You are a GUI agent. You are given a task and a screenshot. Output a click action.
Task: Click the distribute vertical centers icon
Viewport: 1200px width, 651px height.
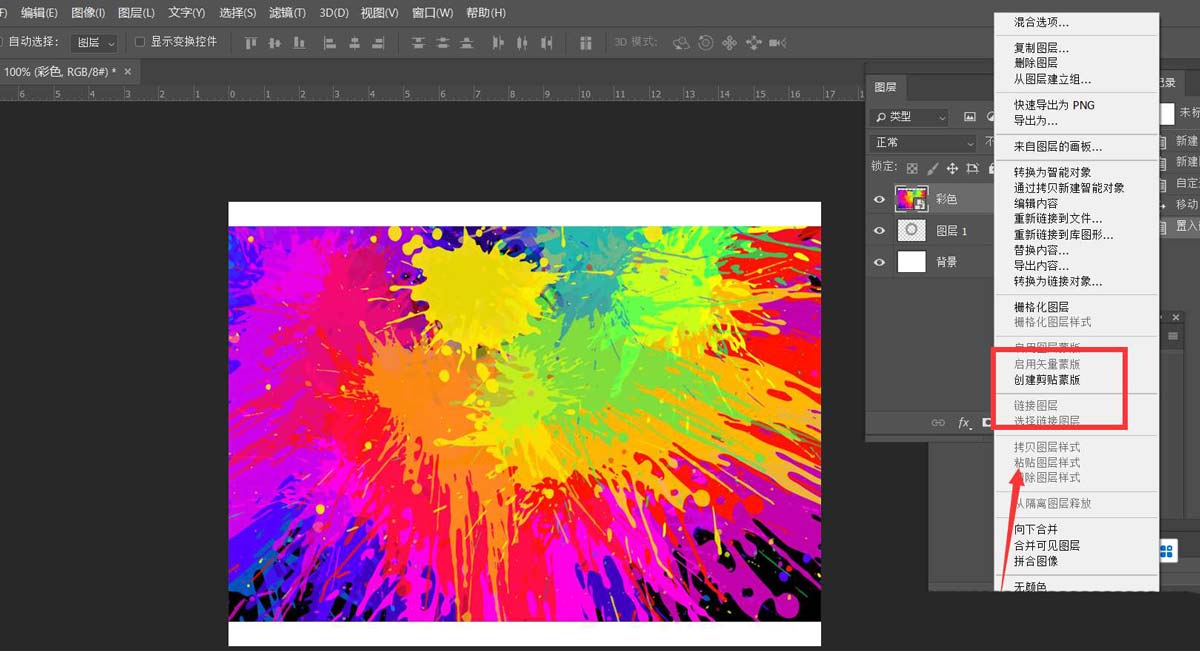[x=442, y=42]
